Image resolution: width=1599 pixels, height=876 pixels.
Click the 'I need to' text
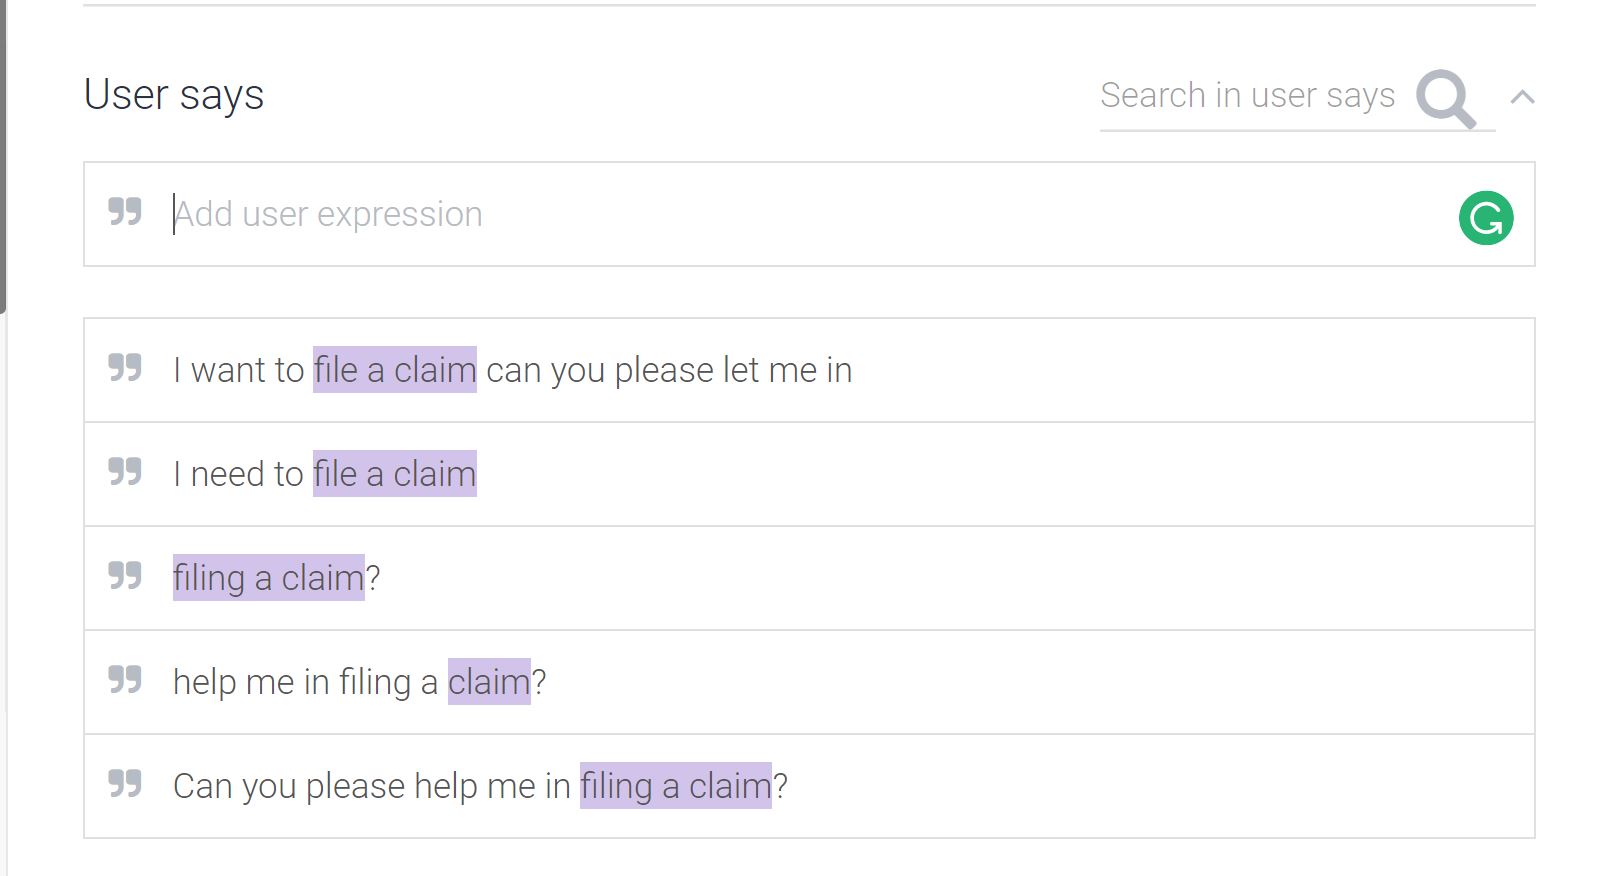coord(238,474)
